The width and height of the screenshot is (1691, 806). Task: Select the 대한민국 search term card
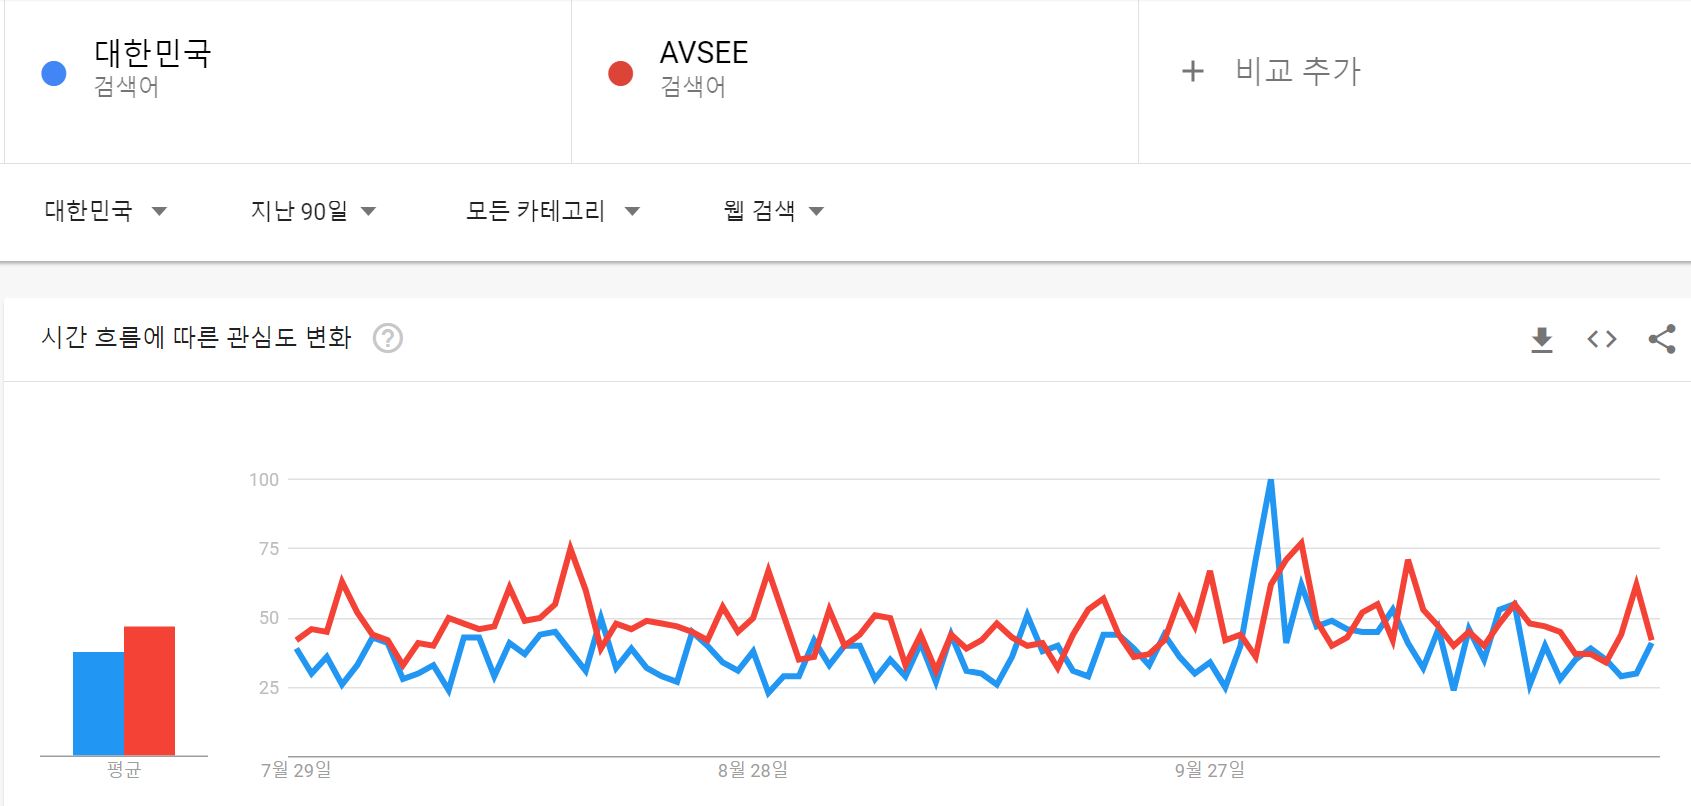pyautogui.click(x=288, y=82)
